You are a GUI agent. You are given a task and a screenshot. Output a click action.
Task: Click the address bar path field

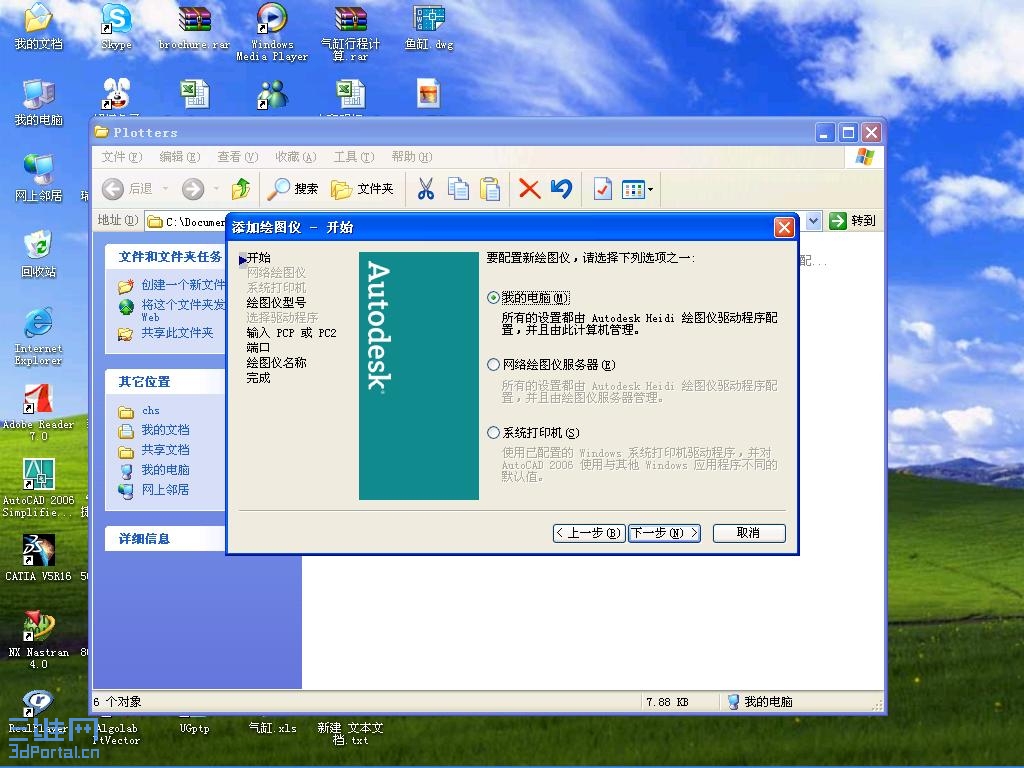pos(185,222)
